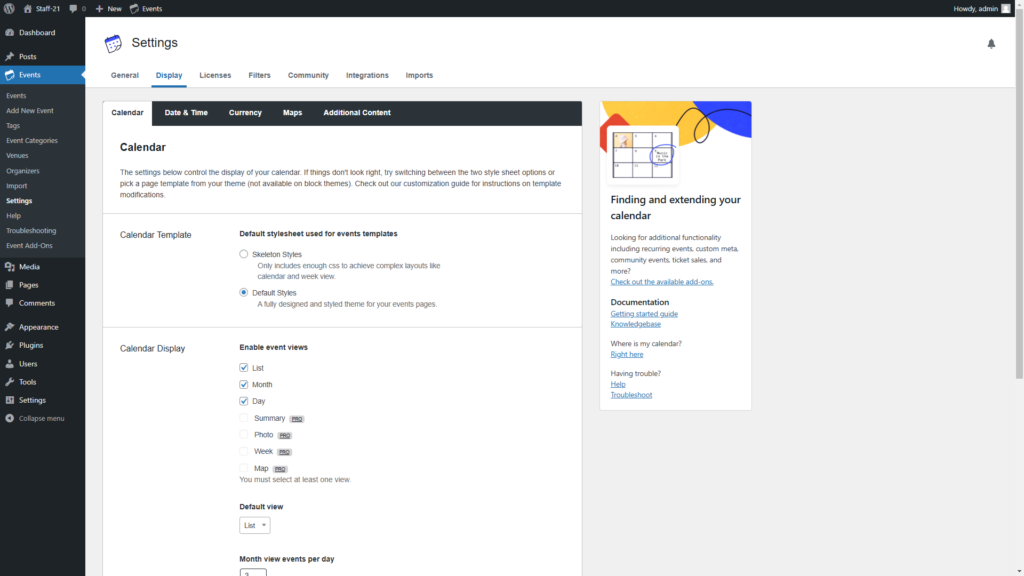Collapse the admin sidebar menu
Screen dimensions: 1024x576
tap(40, 418)
